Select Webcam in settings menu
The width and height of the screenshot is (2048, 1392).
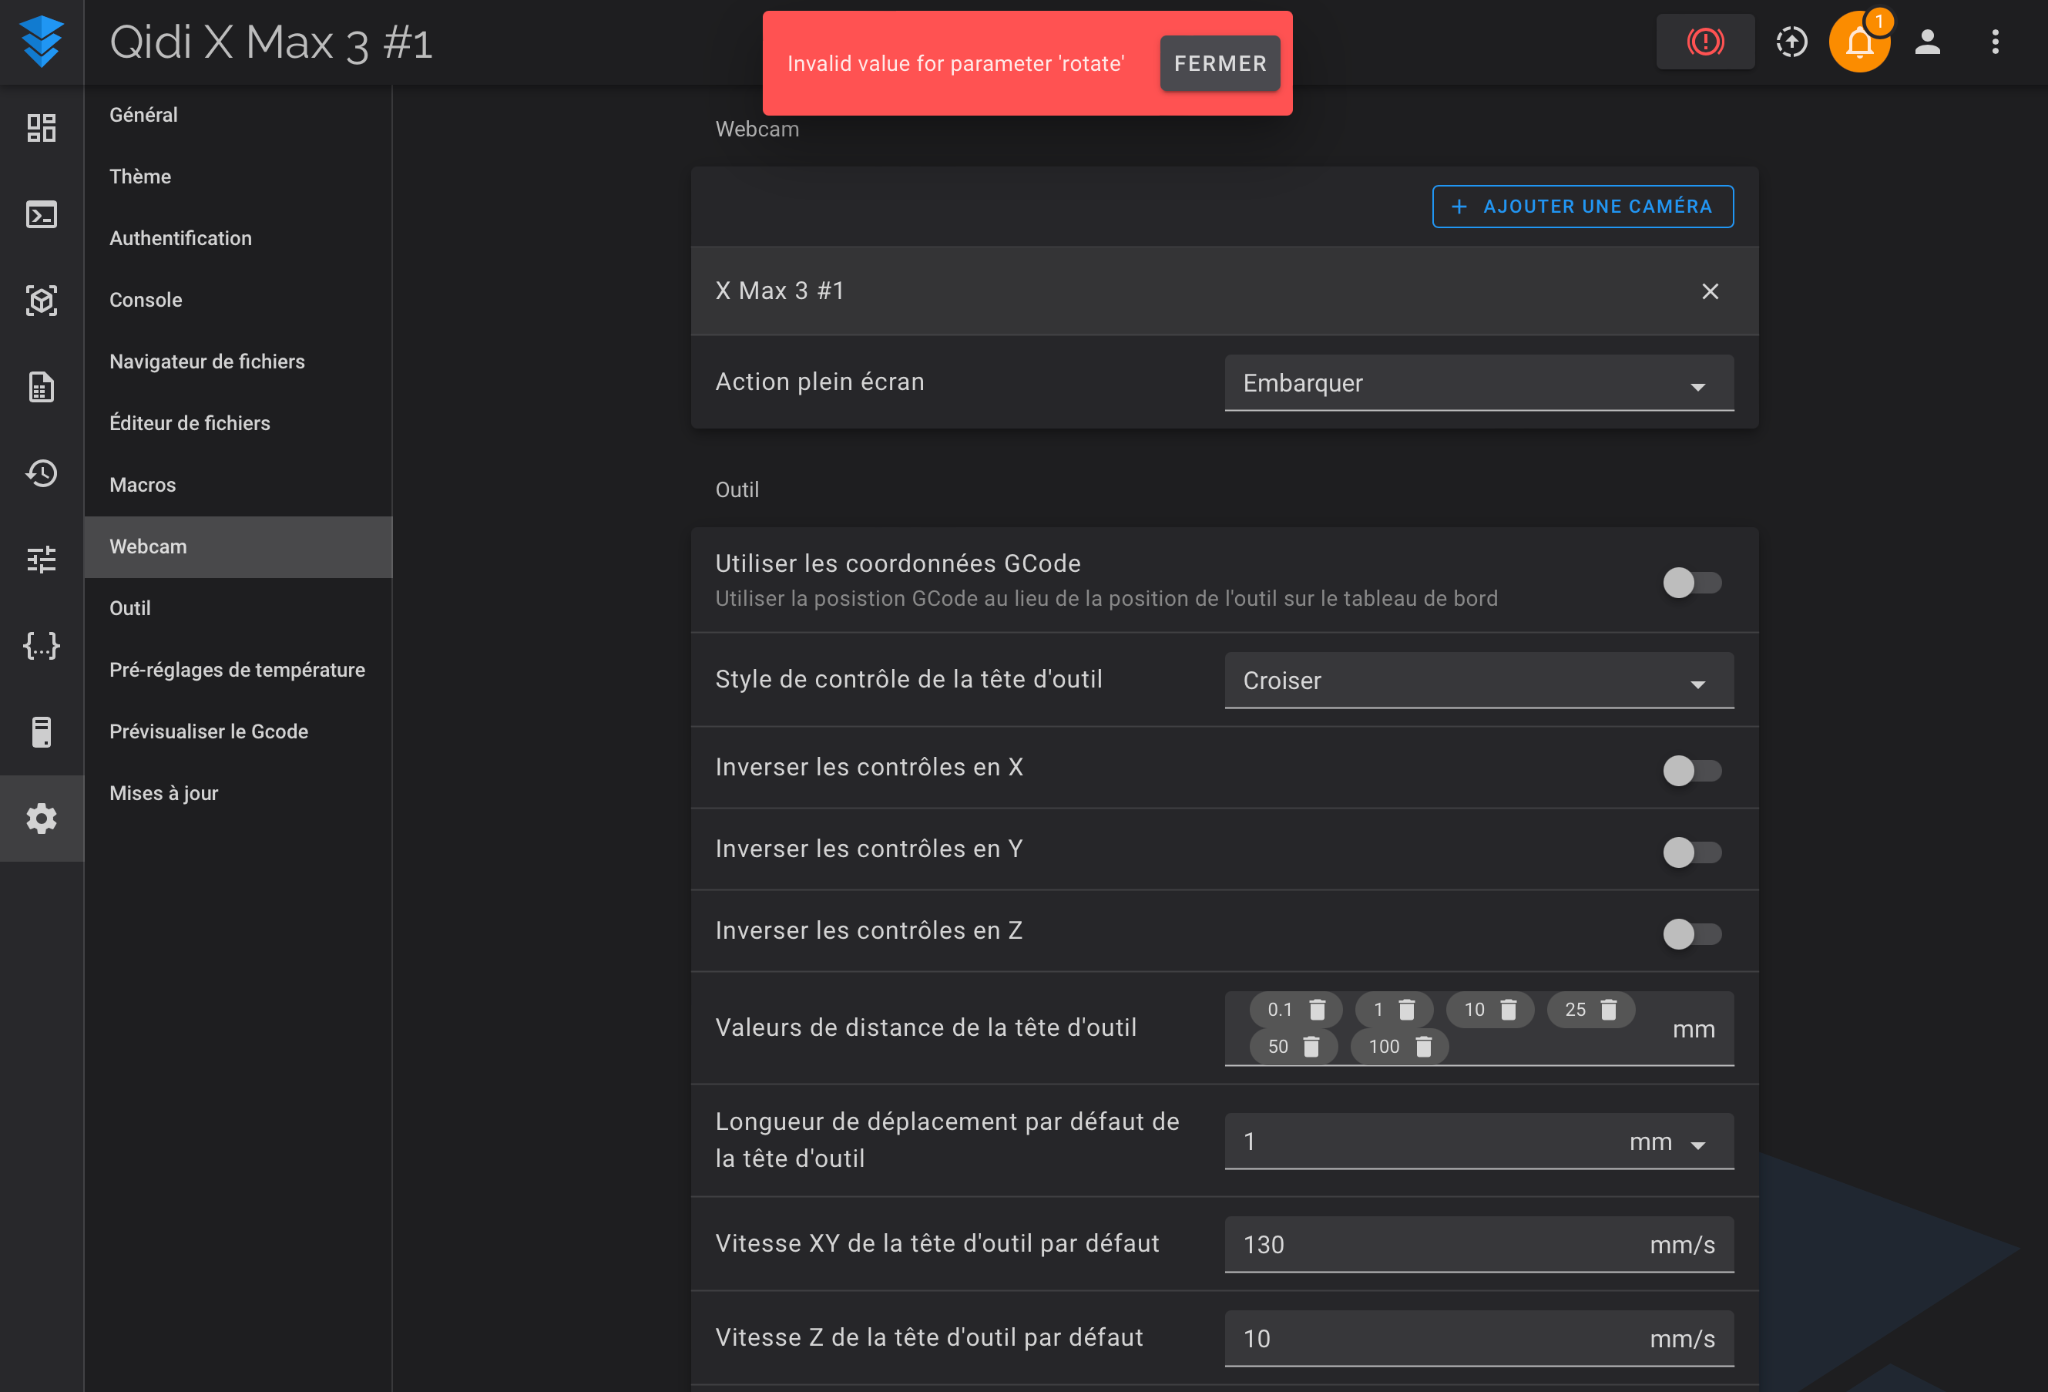[238, 547]
